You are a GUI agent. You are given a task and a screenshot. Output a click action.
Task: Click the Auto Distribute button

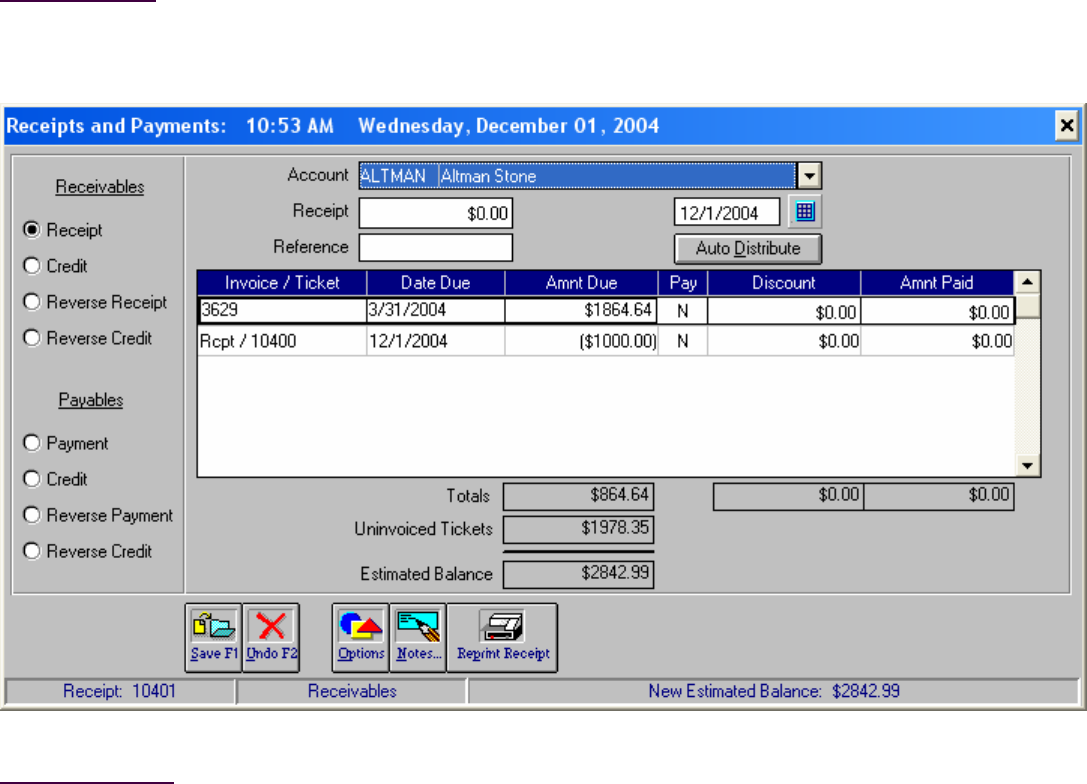pyautogui.click(x=748, y=248)
